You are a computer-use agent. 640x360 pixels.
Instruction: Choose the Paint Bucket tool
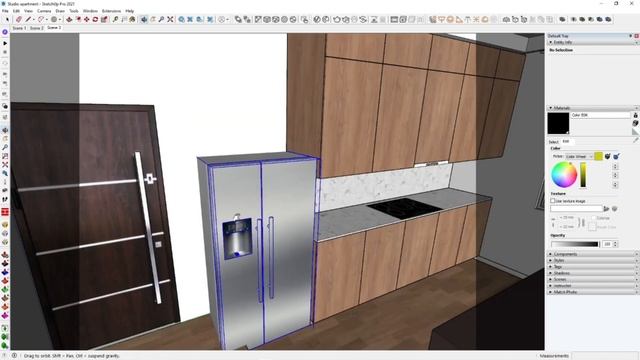[132, 19]
